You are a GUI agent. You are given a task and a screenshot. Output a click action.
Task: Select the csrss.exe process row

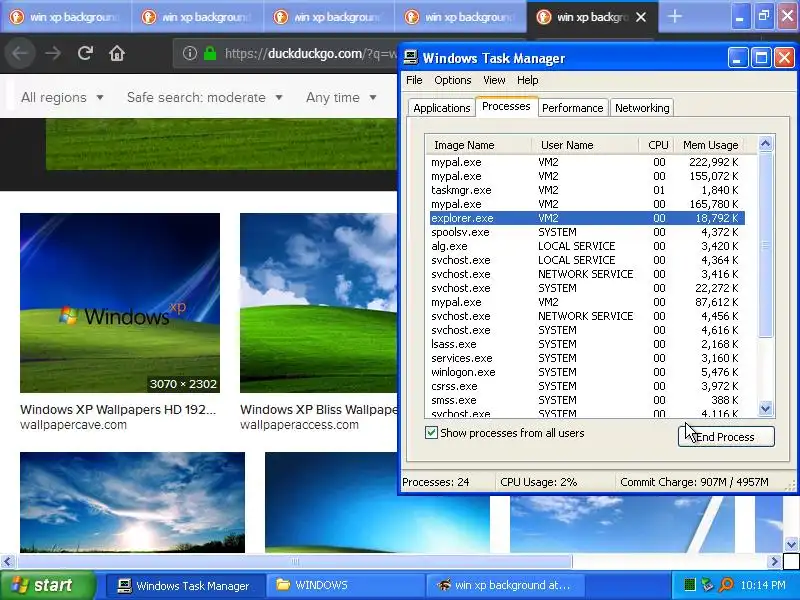point(586,386)
